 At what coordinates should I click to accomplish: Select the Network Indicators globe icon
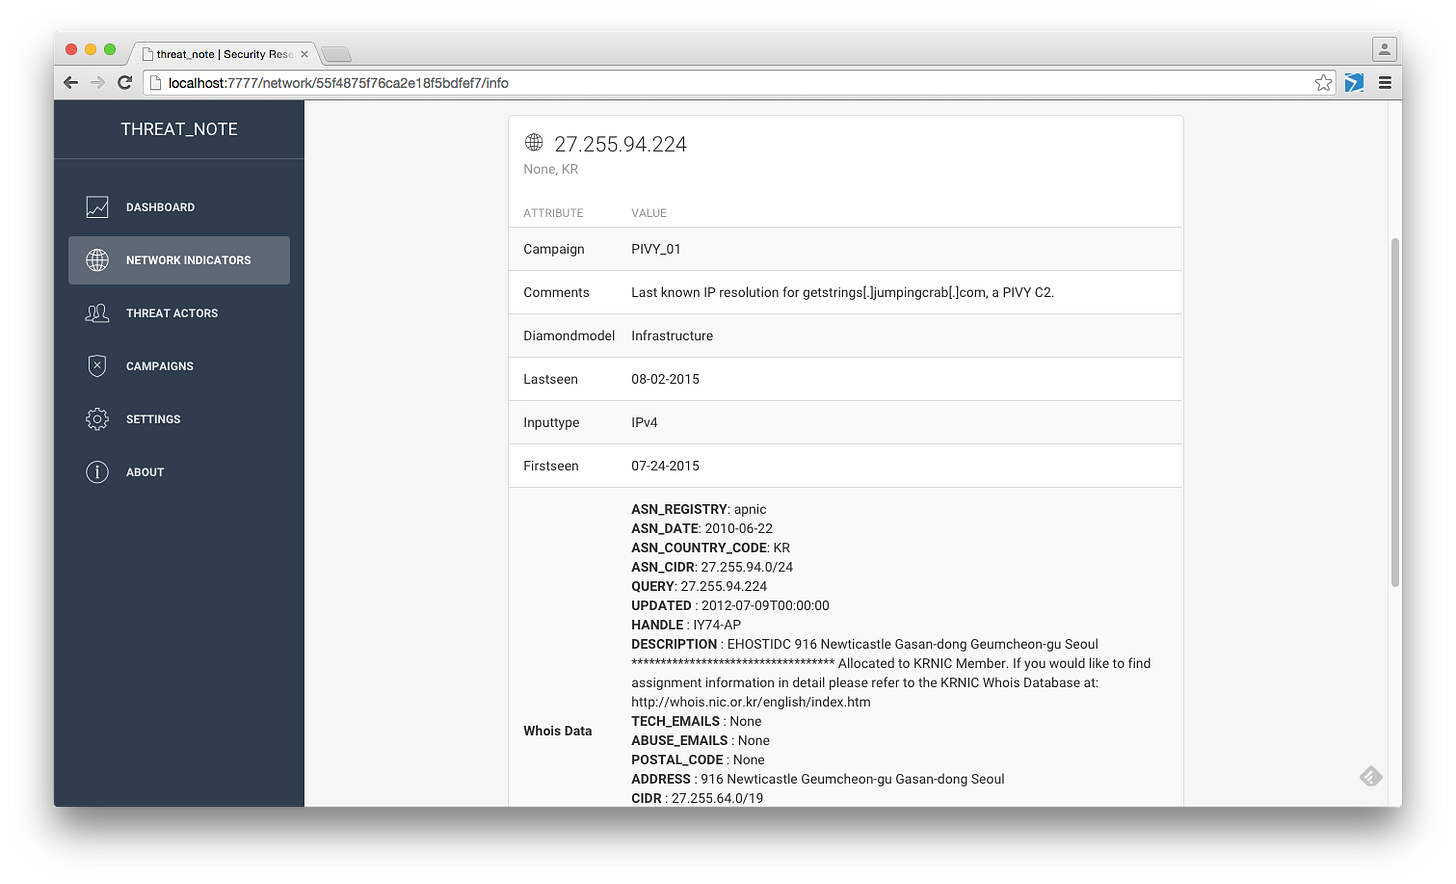pyautogui.click(x=97, y=260)
